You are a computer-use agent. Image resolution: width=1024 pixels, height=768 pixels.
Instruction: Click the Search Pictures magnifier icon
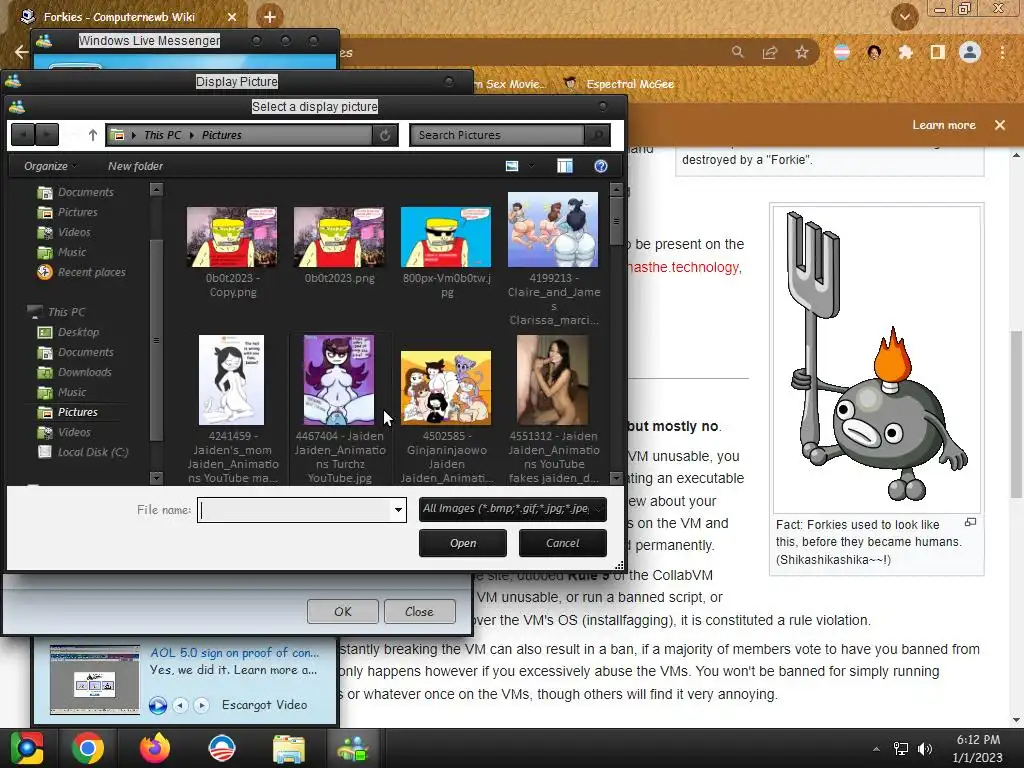pos(597,135)
